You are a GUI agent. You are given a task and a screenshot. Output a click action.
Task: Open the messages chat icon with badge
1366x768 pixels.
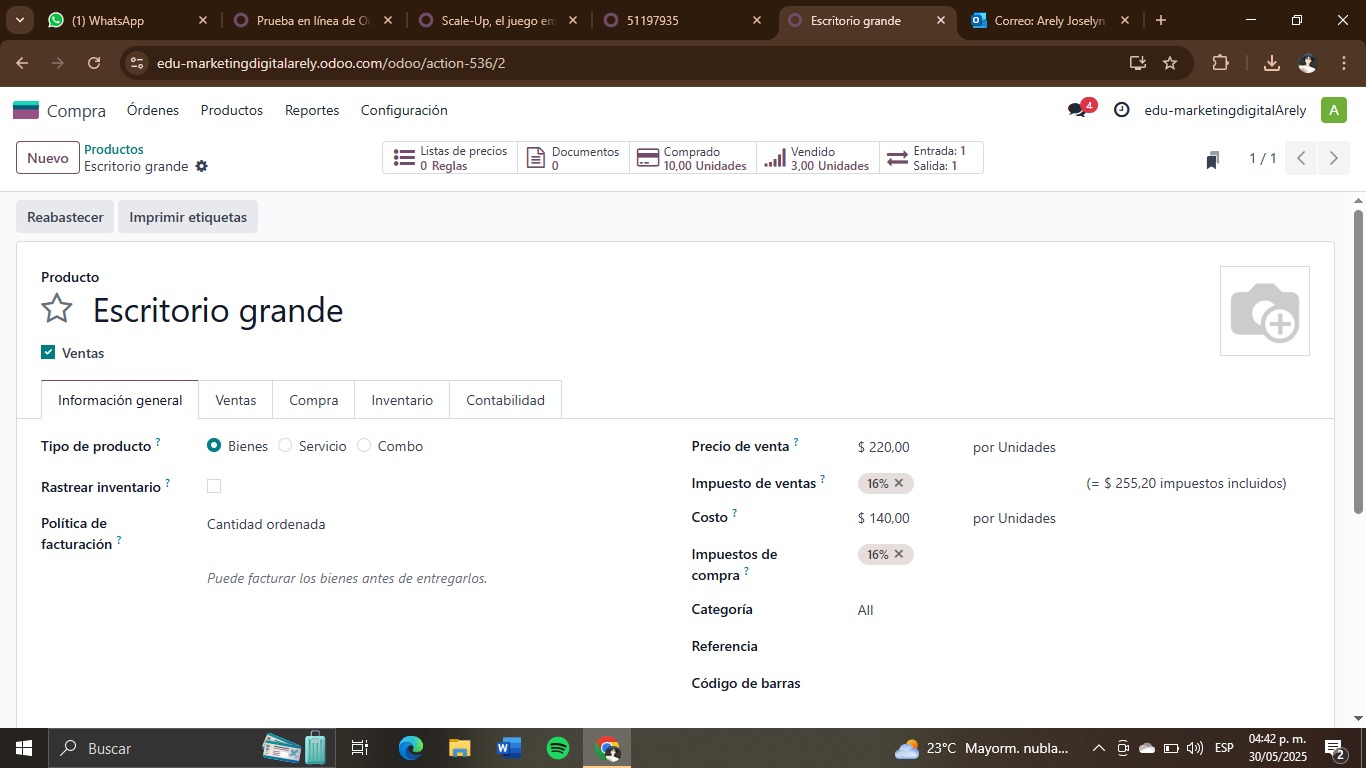[x=1077, y=110]
